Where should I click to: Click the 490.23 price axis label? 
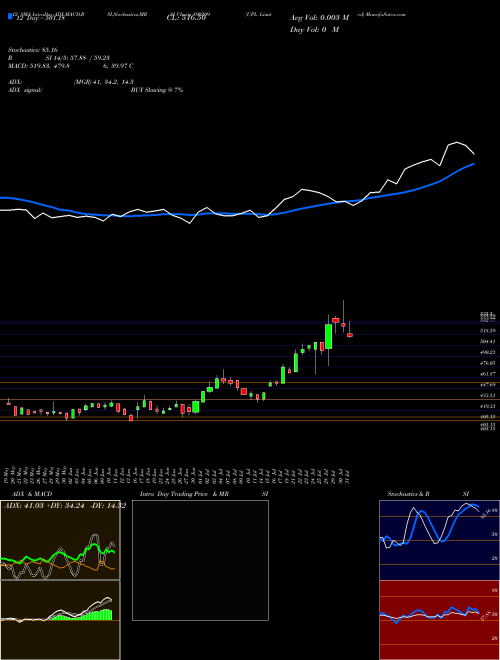point(488,352)
